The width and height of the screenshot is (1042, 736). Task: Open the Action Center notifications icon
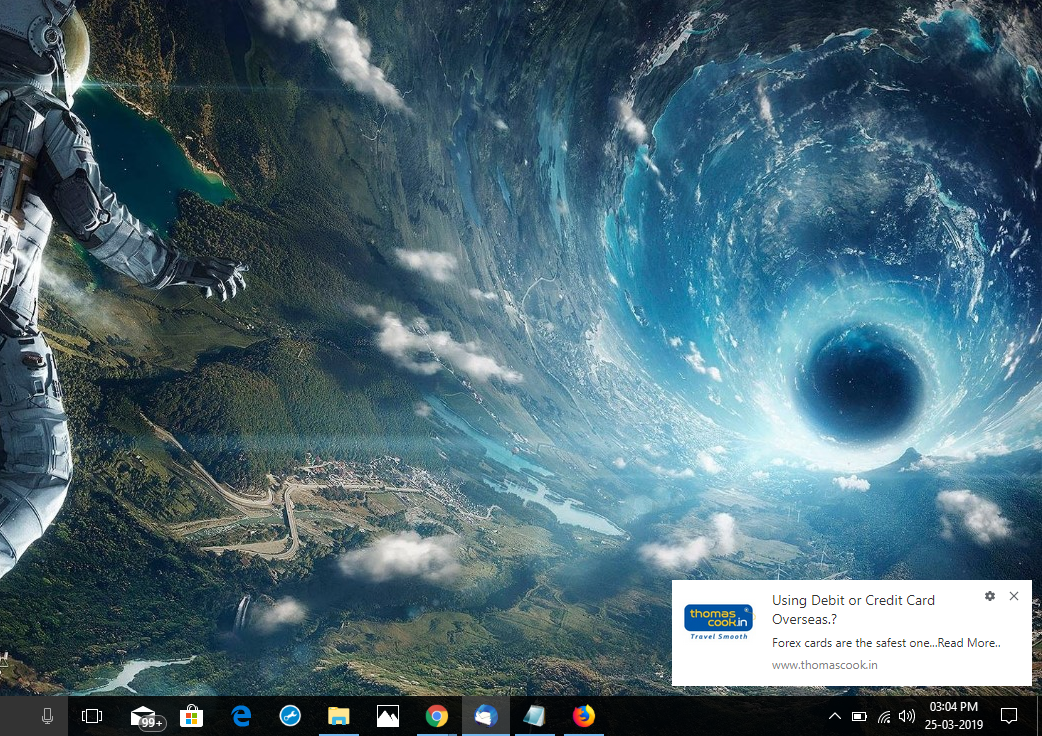tap(1009, 716)
